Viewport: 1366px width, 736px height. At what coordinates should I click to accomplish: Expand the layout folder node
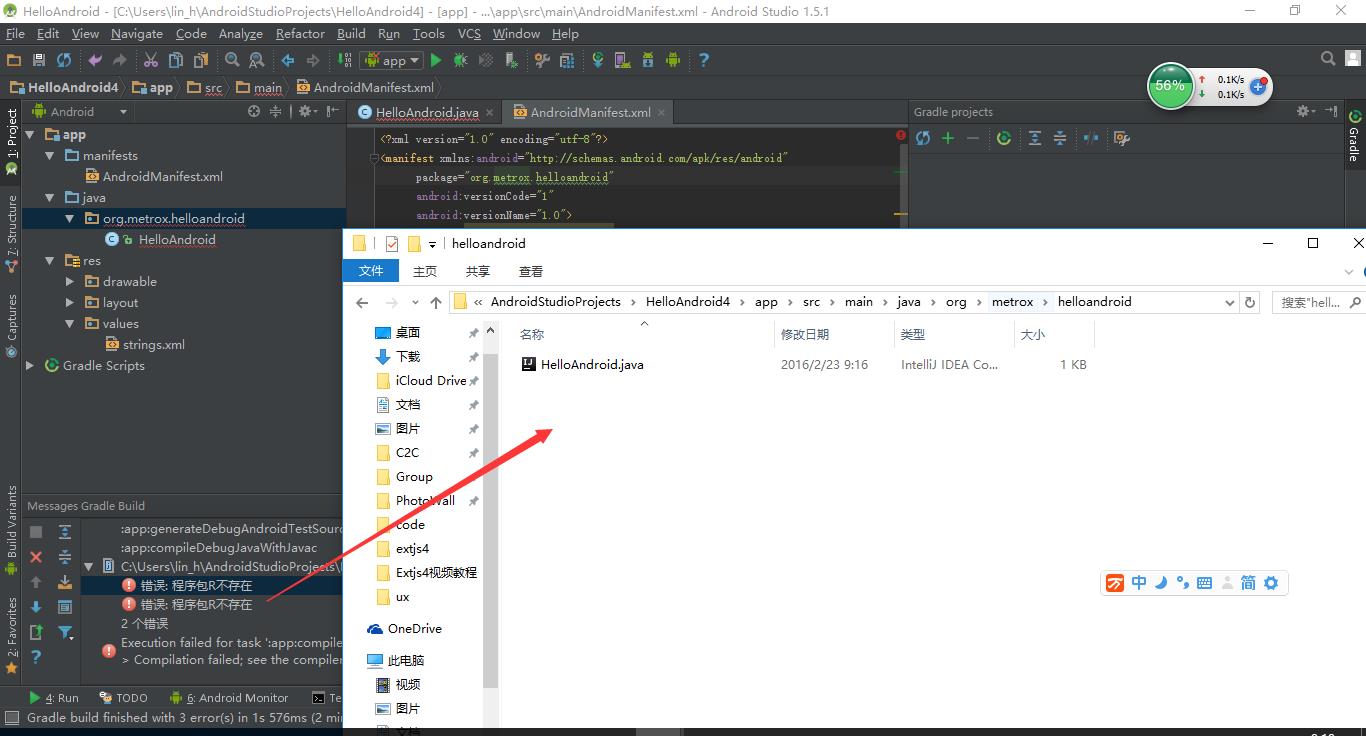[x=70, y=303]
